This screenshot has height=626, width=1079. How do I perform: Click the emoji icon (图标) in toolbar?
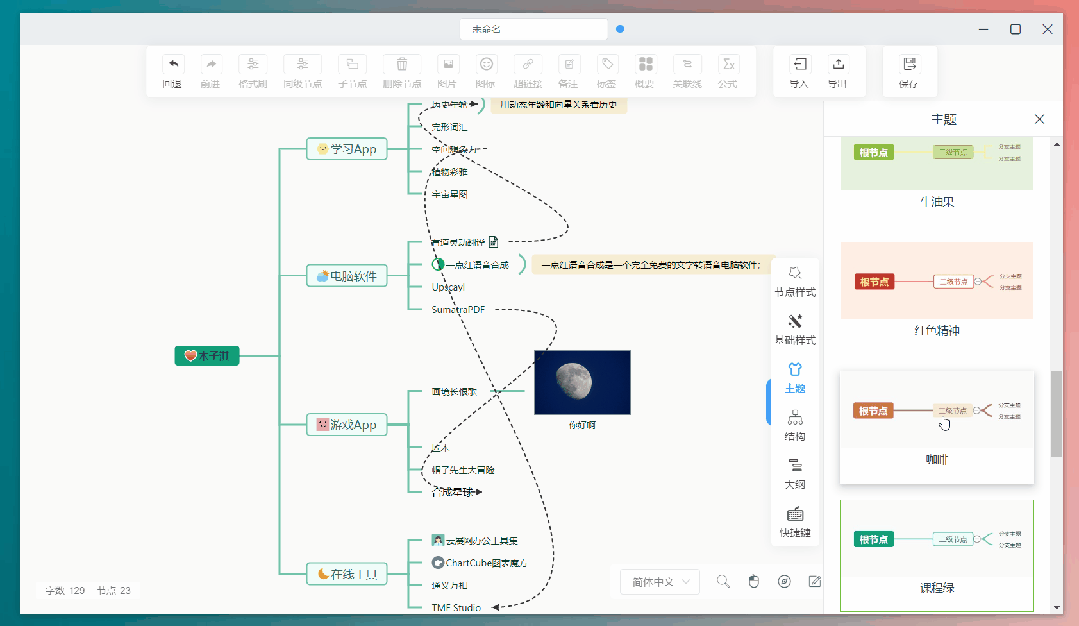point(486,65)
